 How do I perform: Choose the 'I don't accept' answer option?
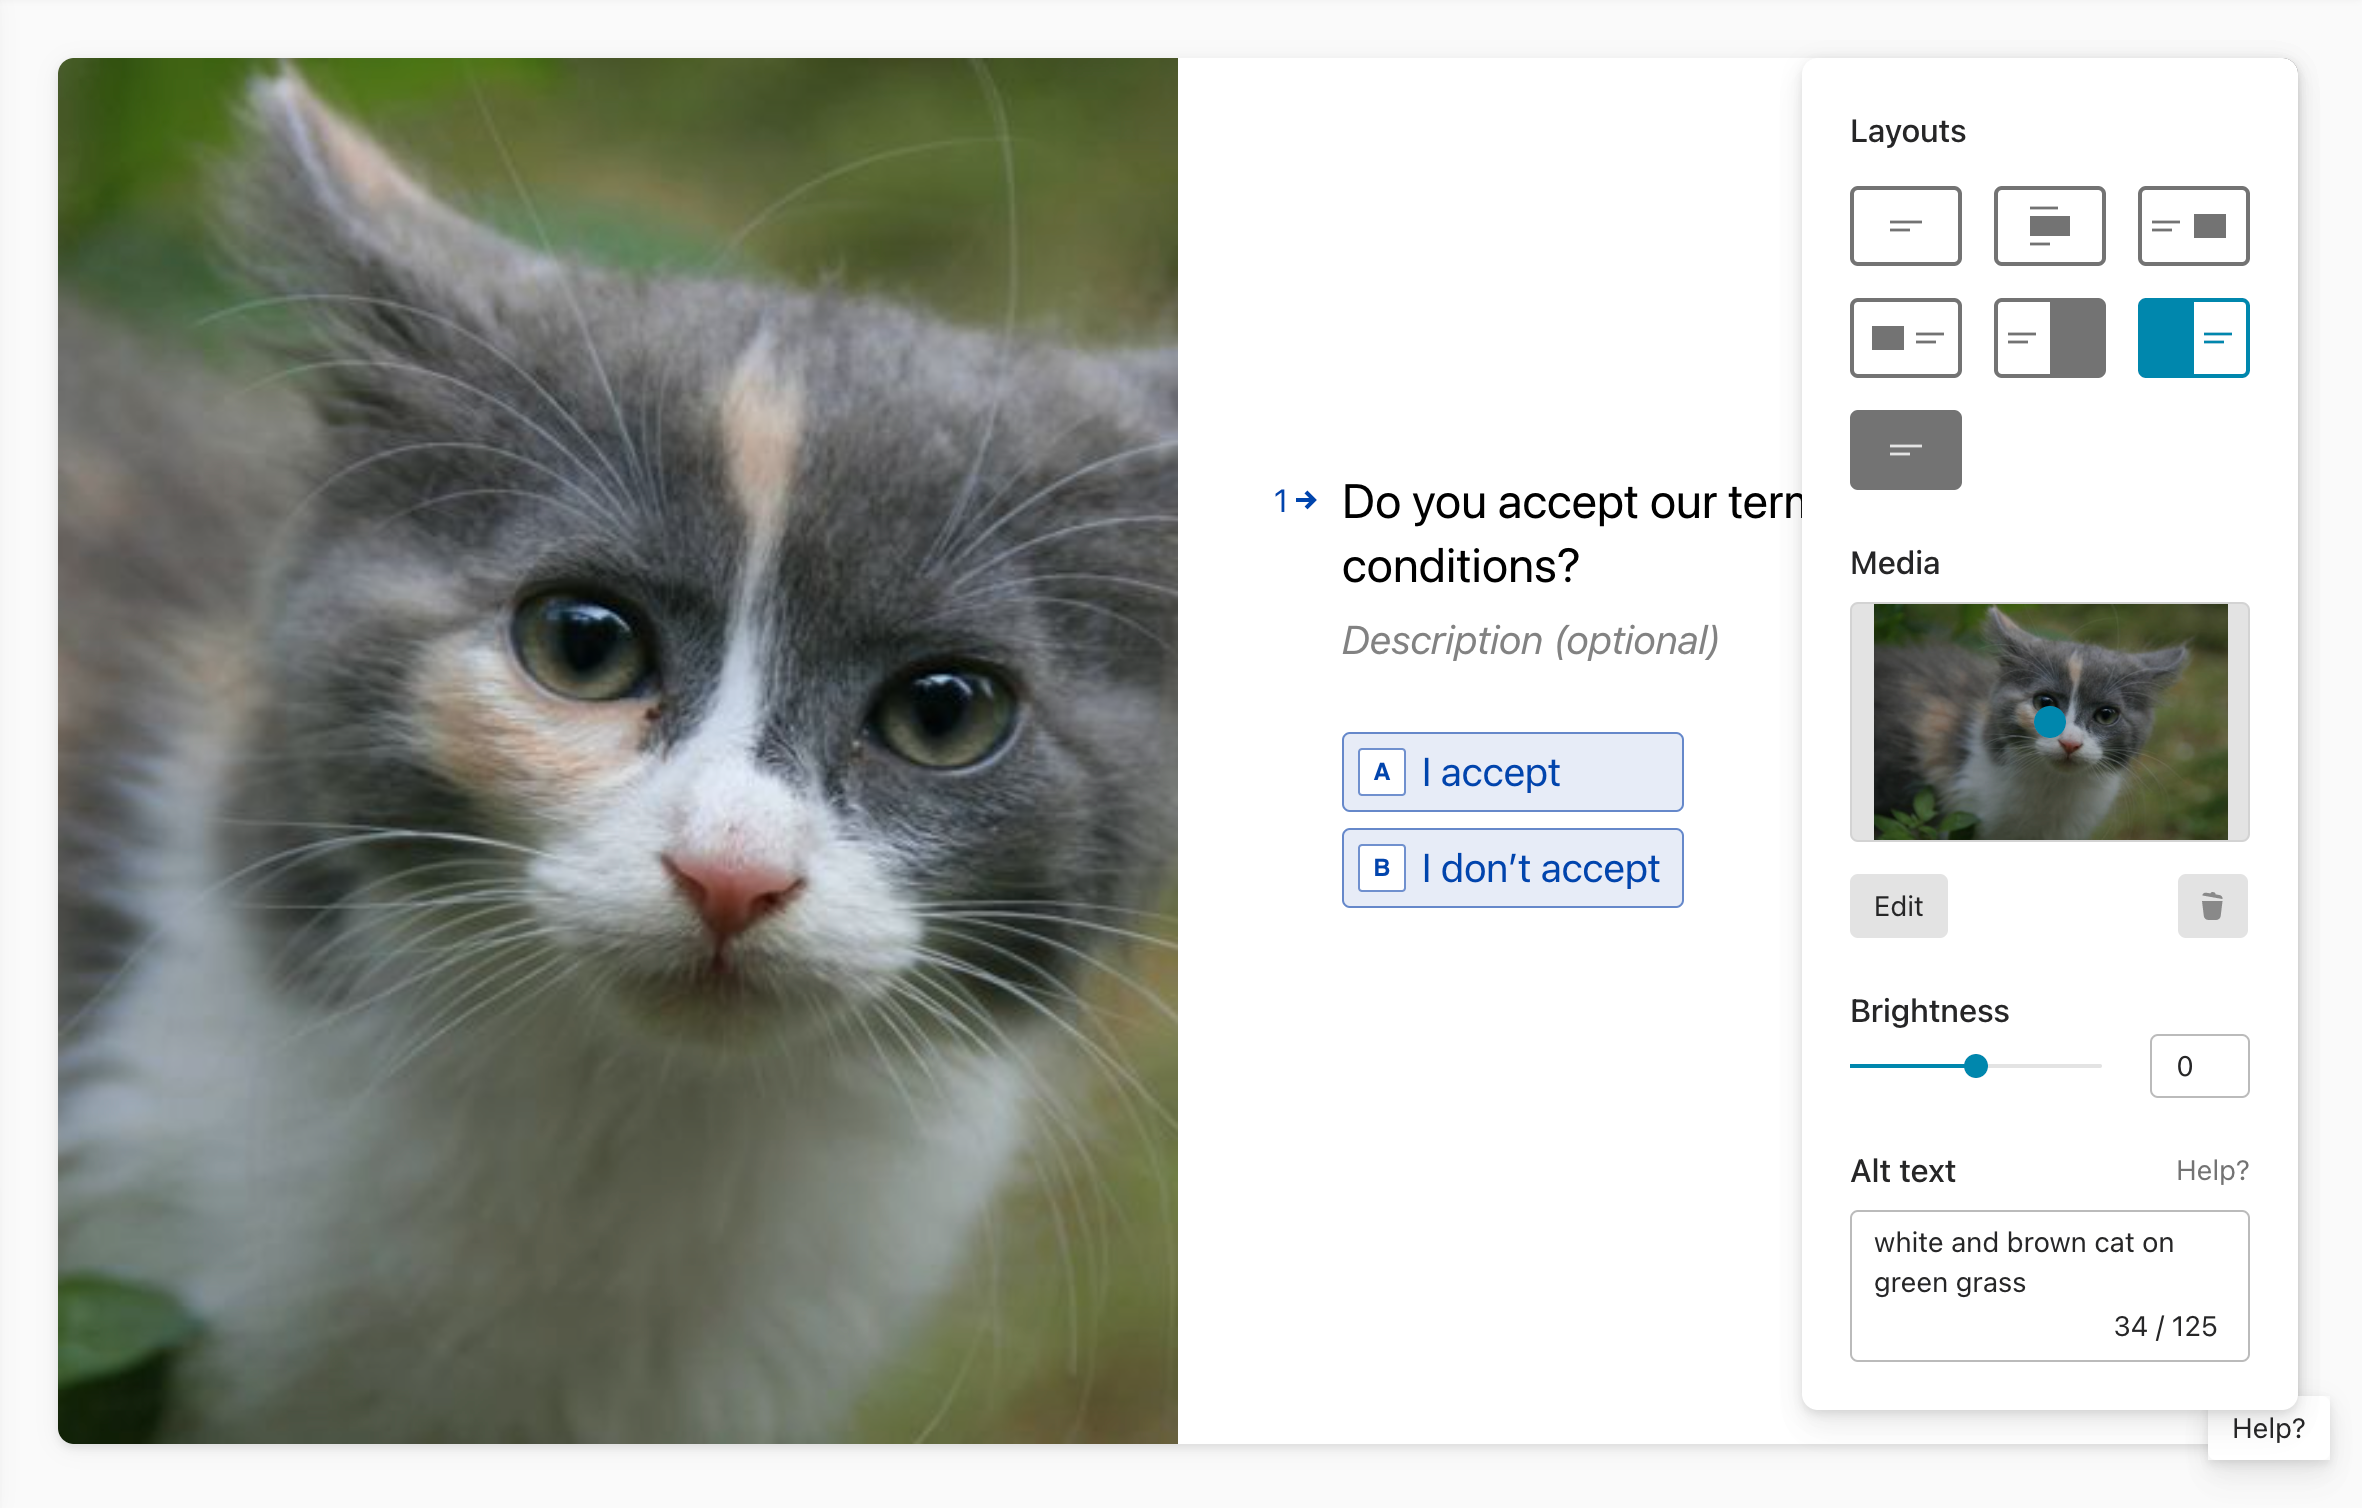coord(1512,868)
